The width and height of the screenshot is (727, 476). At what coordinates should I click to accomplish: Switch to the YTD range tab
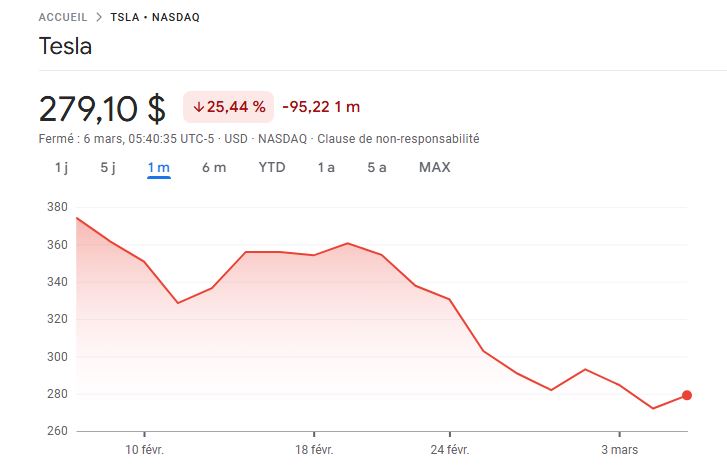click(x=272, y=168)
